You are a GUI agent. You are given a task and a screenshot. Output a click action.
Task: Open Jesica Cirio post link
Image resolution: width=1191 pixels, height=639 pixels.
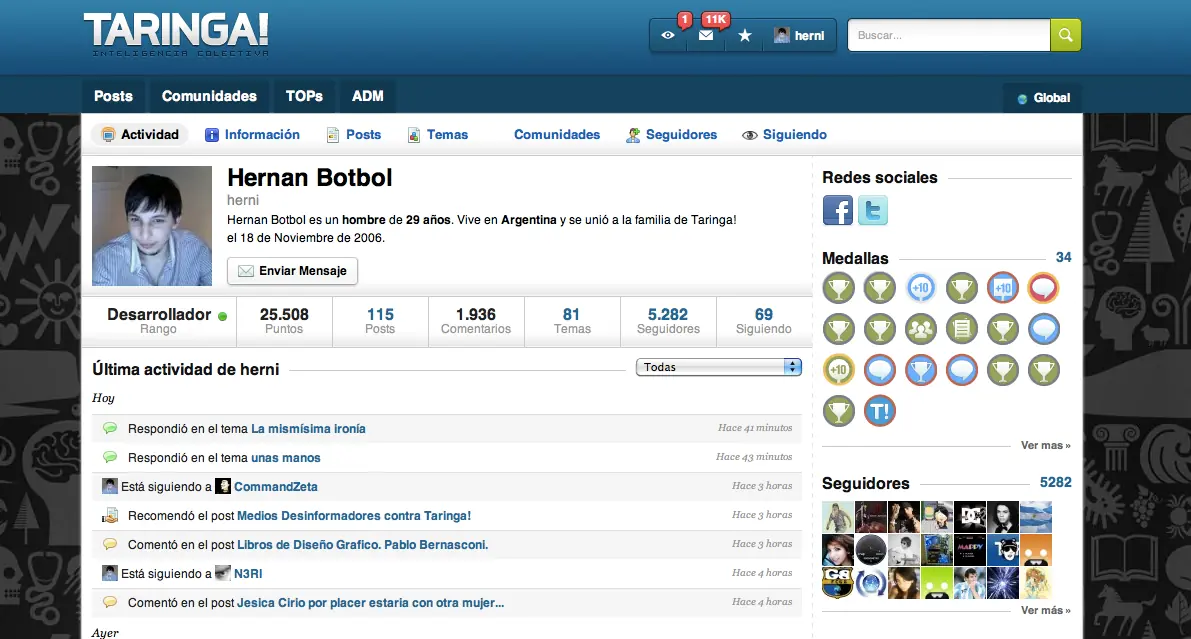pos(371,603)
